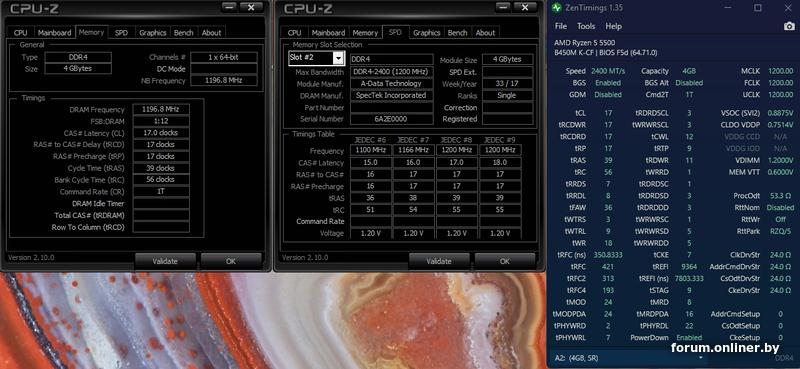Minimize the CPU-Z SPD window

pyautogui.click(x=504, y=7)
